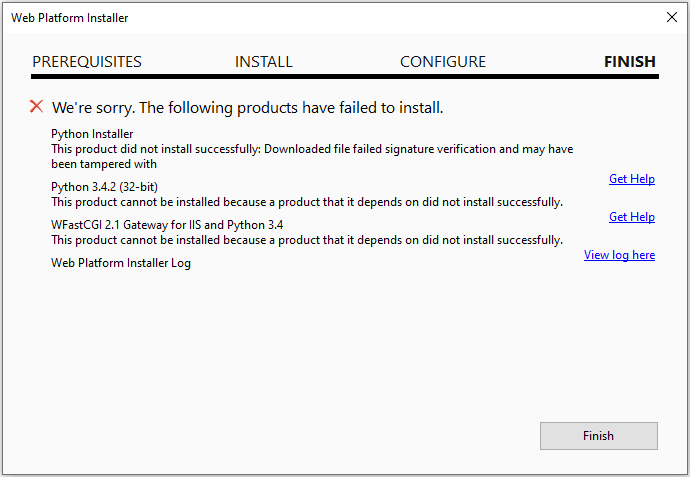The width and height of the screenshot is (690, 477).
Task: Open the lower Get Help link
Action: pos(632,217)
